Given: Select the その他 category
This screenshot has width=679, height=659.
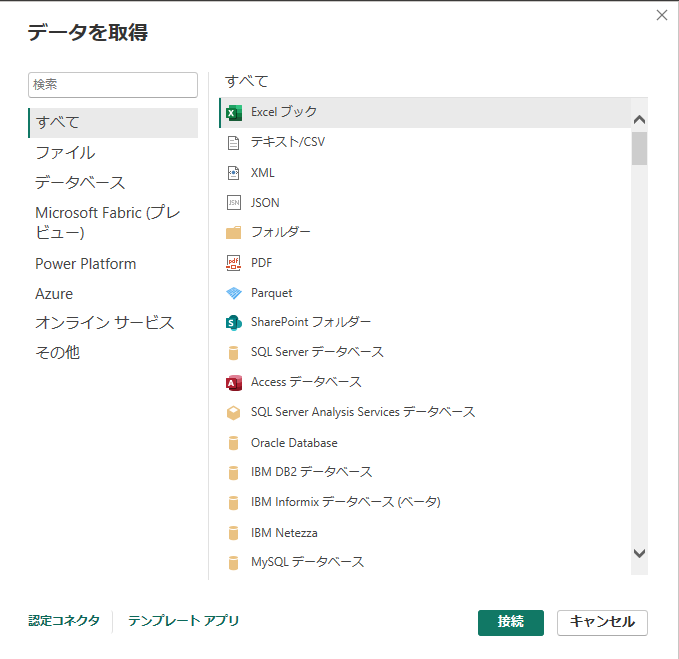Looking at the screenshot, I should [58, 352].
